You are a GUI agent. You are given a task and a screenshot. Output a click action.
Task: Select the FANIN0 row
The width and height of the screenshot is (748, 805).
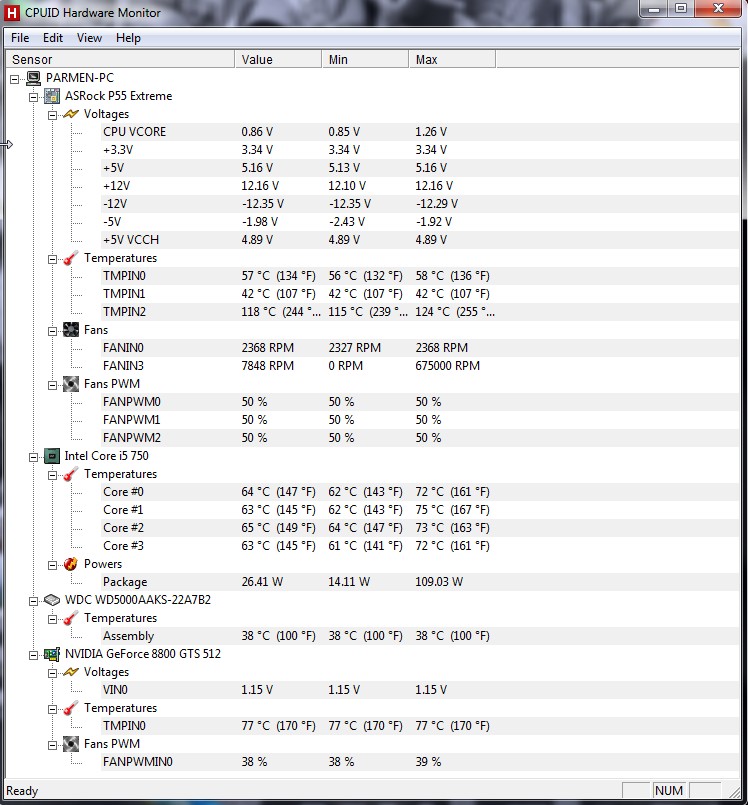[x=420, y=348]
